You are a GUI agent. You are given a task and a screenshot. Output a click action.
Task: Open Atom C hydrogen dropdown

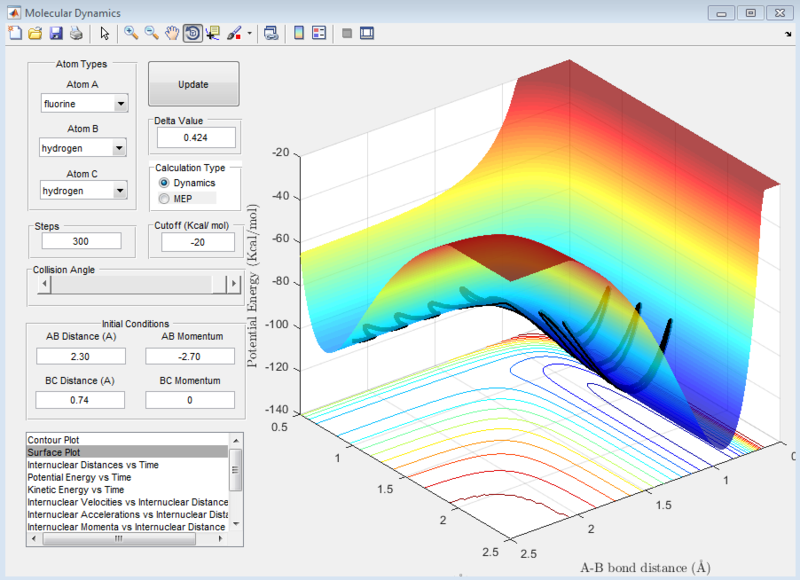coord(119,191)
